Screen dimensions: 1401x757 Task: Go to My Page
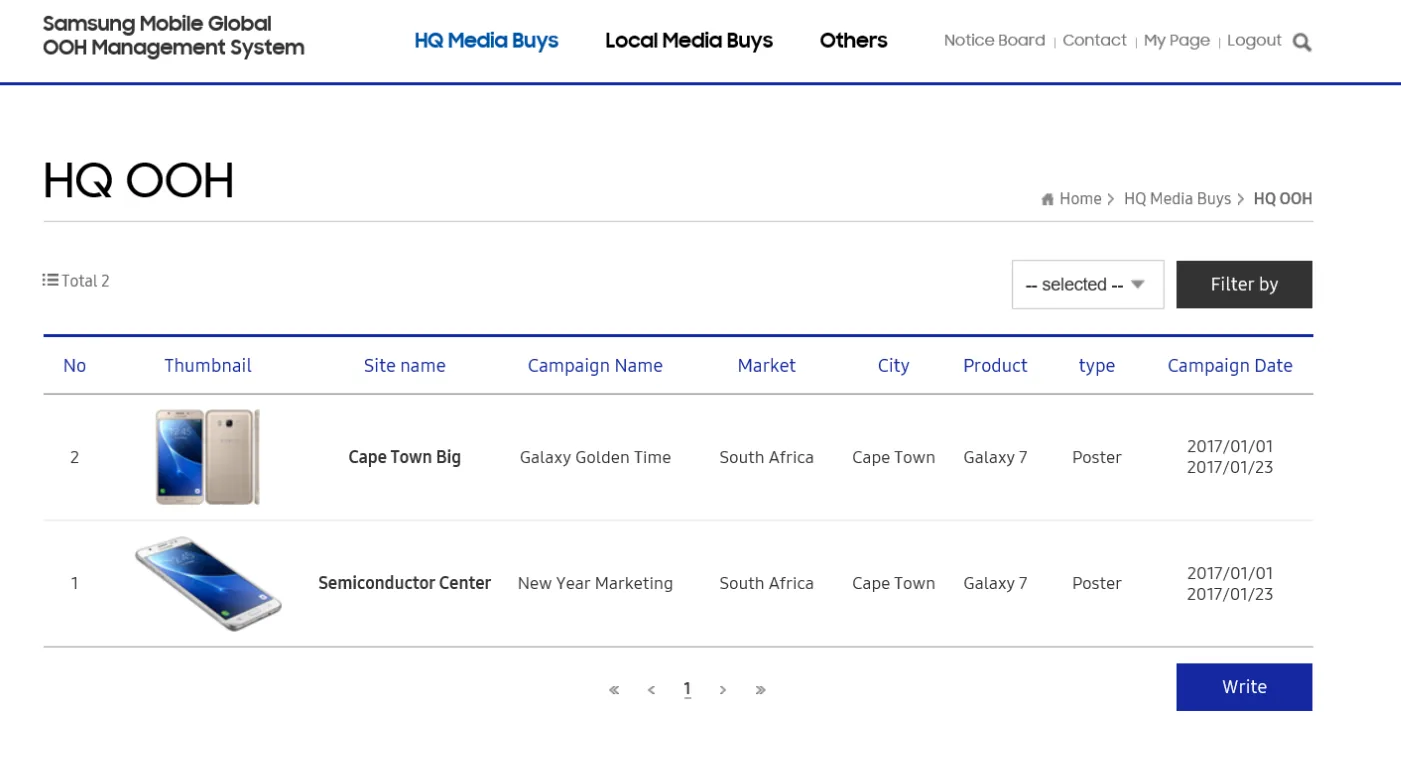tap(1176, 41)
